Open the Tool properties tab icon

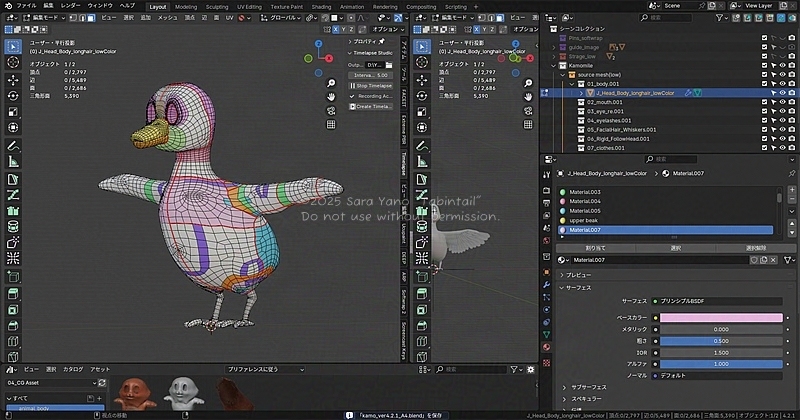(x=546, y=175)
